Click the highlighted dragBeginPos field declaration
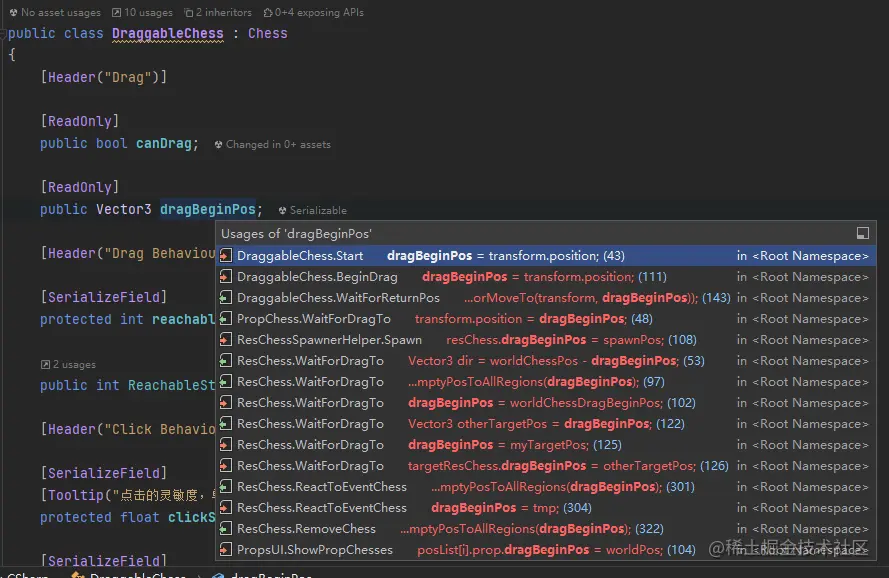 point(208,209)
